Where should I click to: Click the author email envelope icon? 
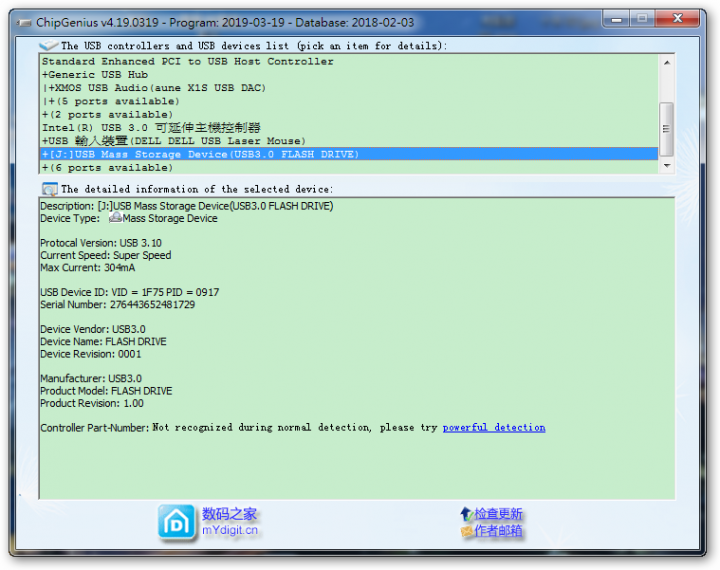[x=467, y=531]
